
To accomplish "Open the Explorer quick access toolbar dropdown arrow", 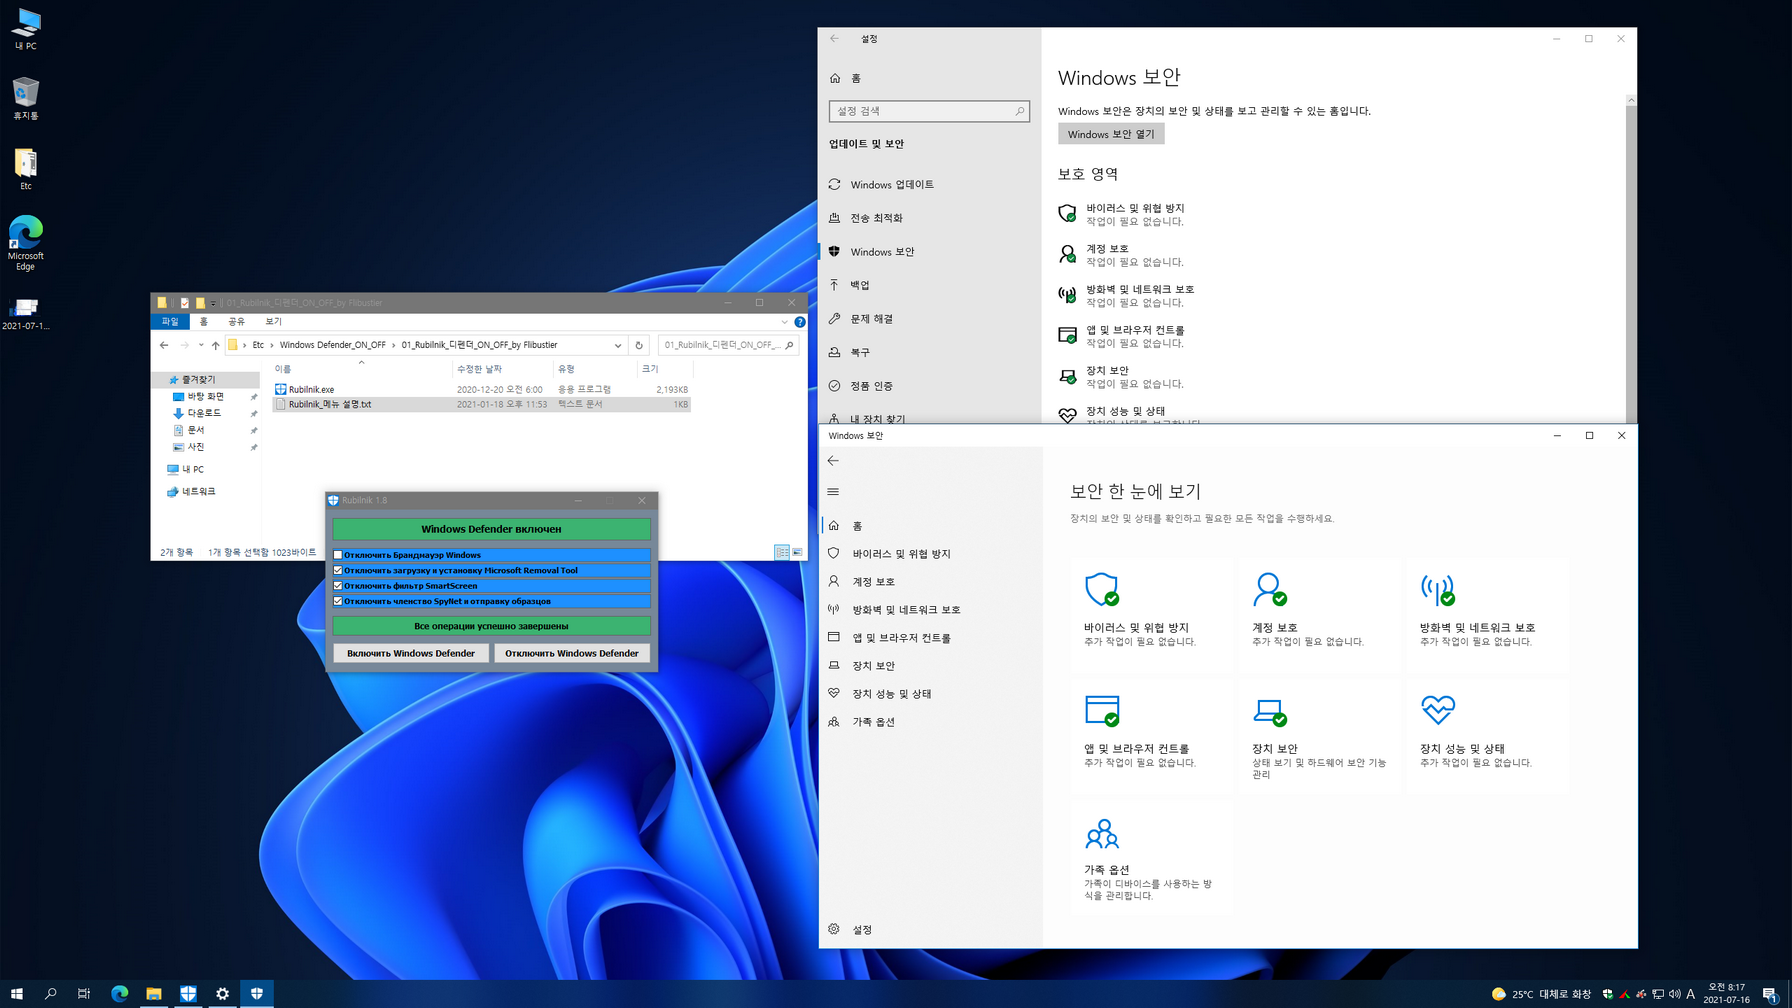I will 213,303.
